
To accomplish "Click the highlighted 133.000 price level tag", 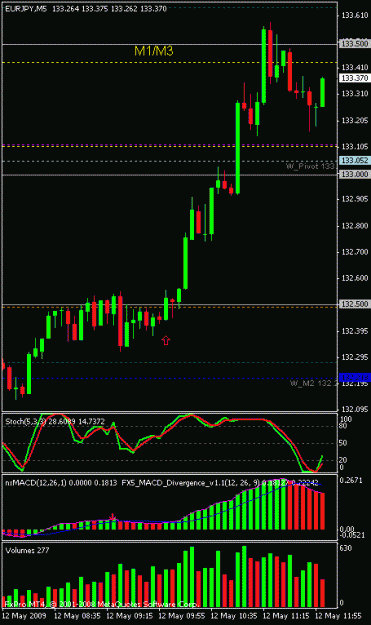I will point(354,174).
